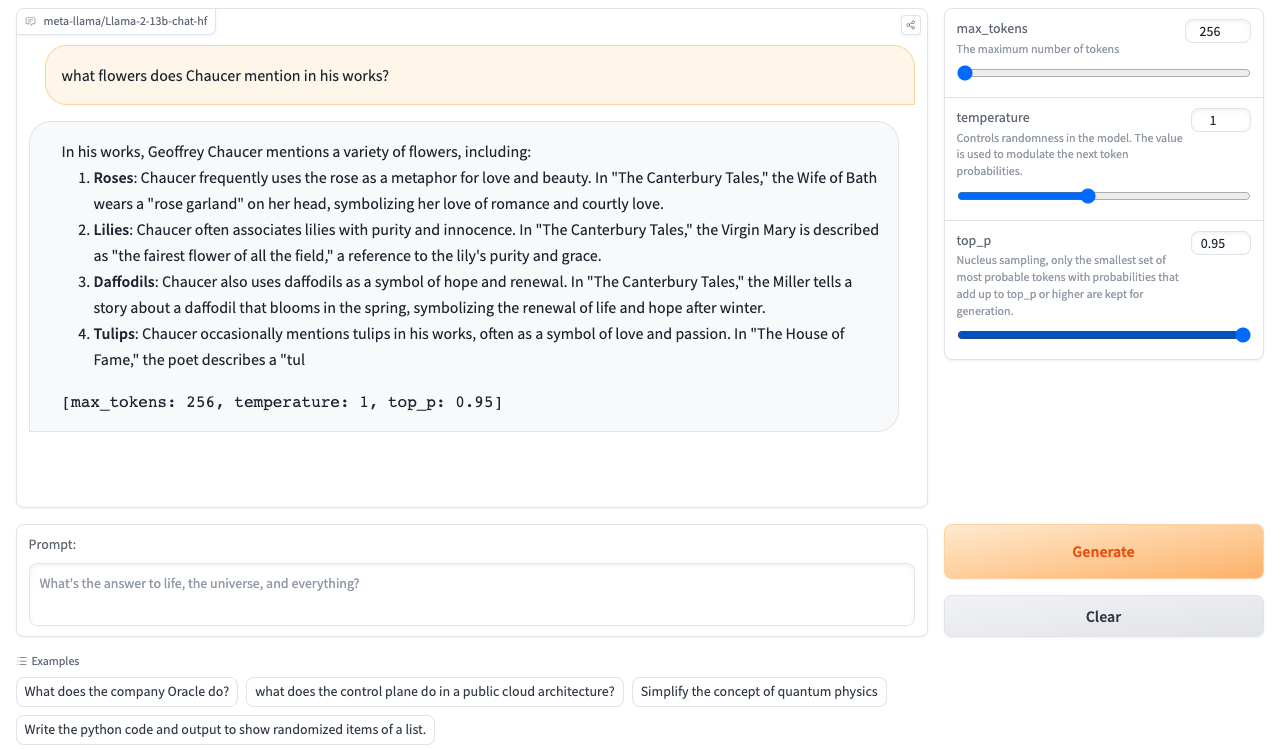
Task: Click the max_tokens slider track
Action: [1103, 73]
